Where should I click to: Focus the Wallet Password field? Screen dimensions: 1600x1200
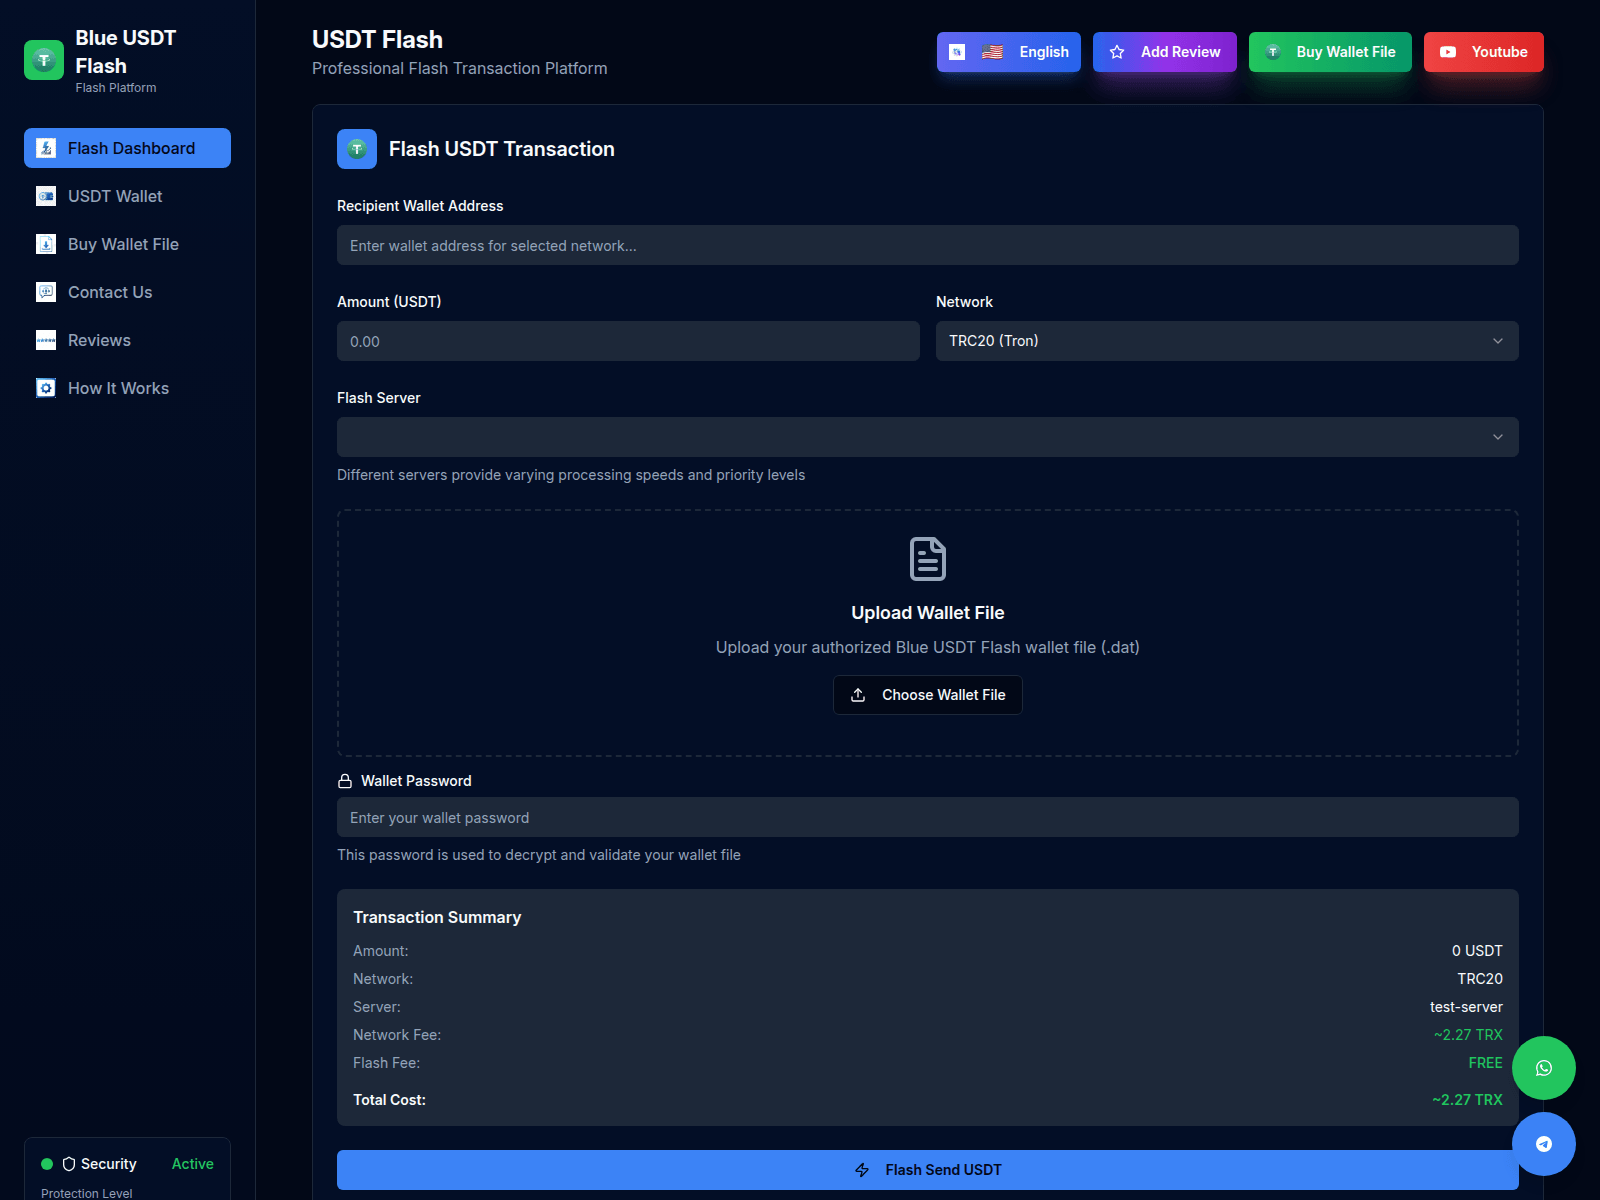928,817
